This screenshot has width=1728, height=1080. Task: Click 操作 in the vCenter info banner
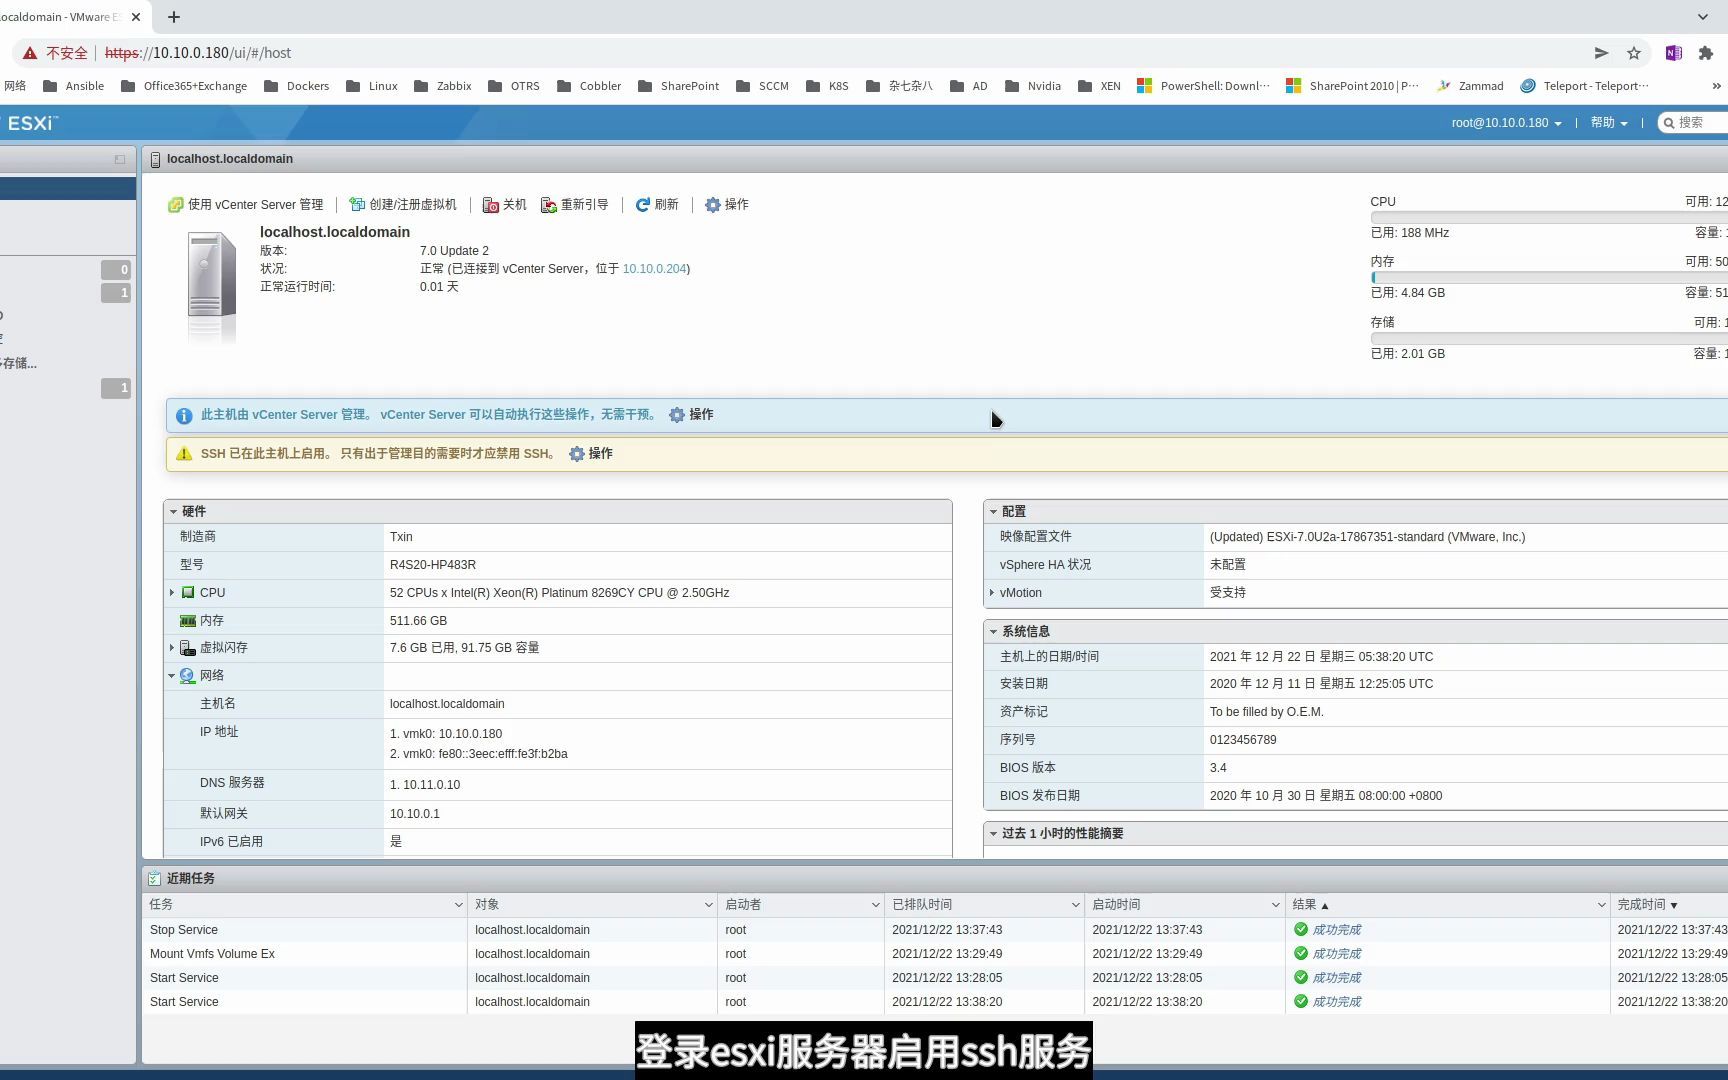(x=701, y=415)
